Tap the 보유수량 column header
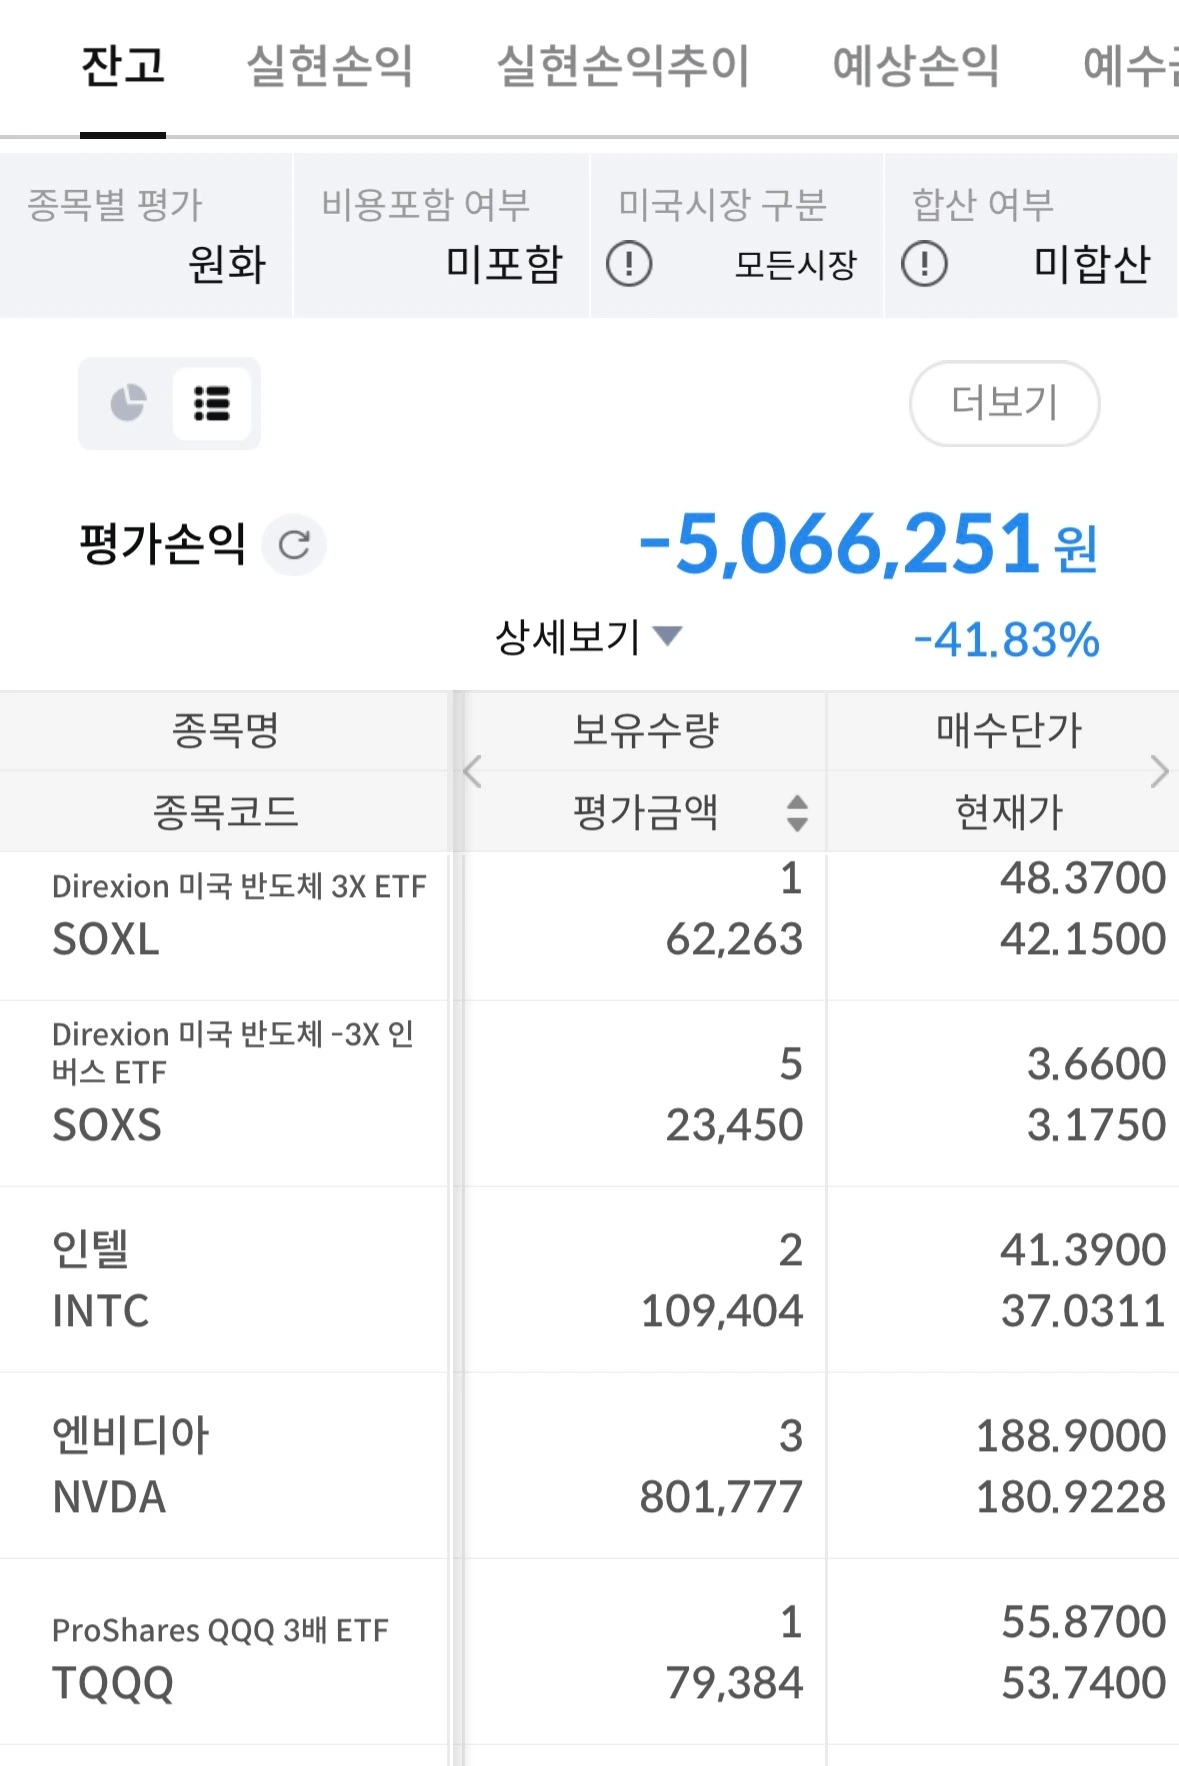 pos(645,731)
